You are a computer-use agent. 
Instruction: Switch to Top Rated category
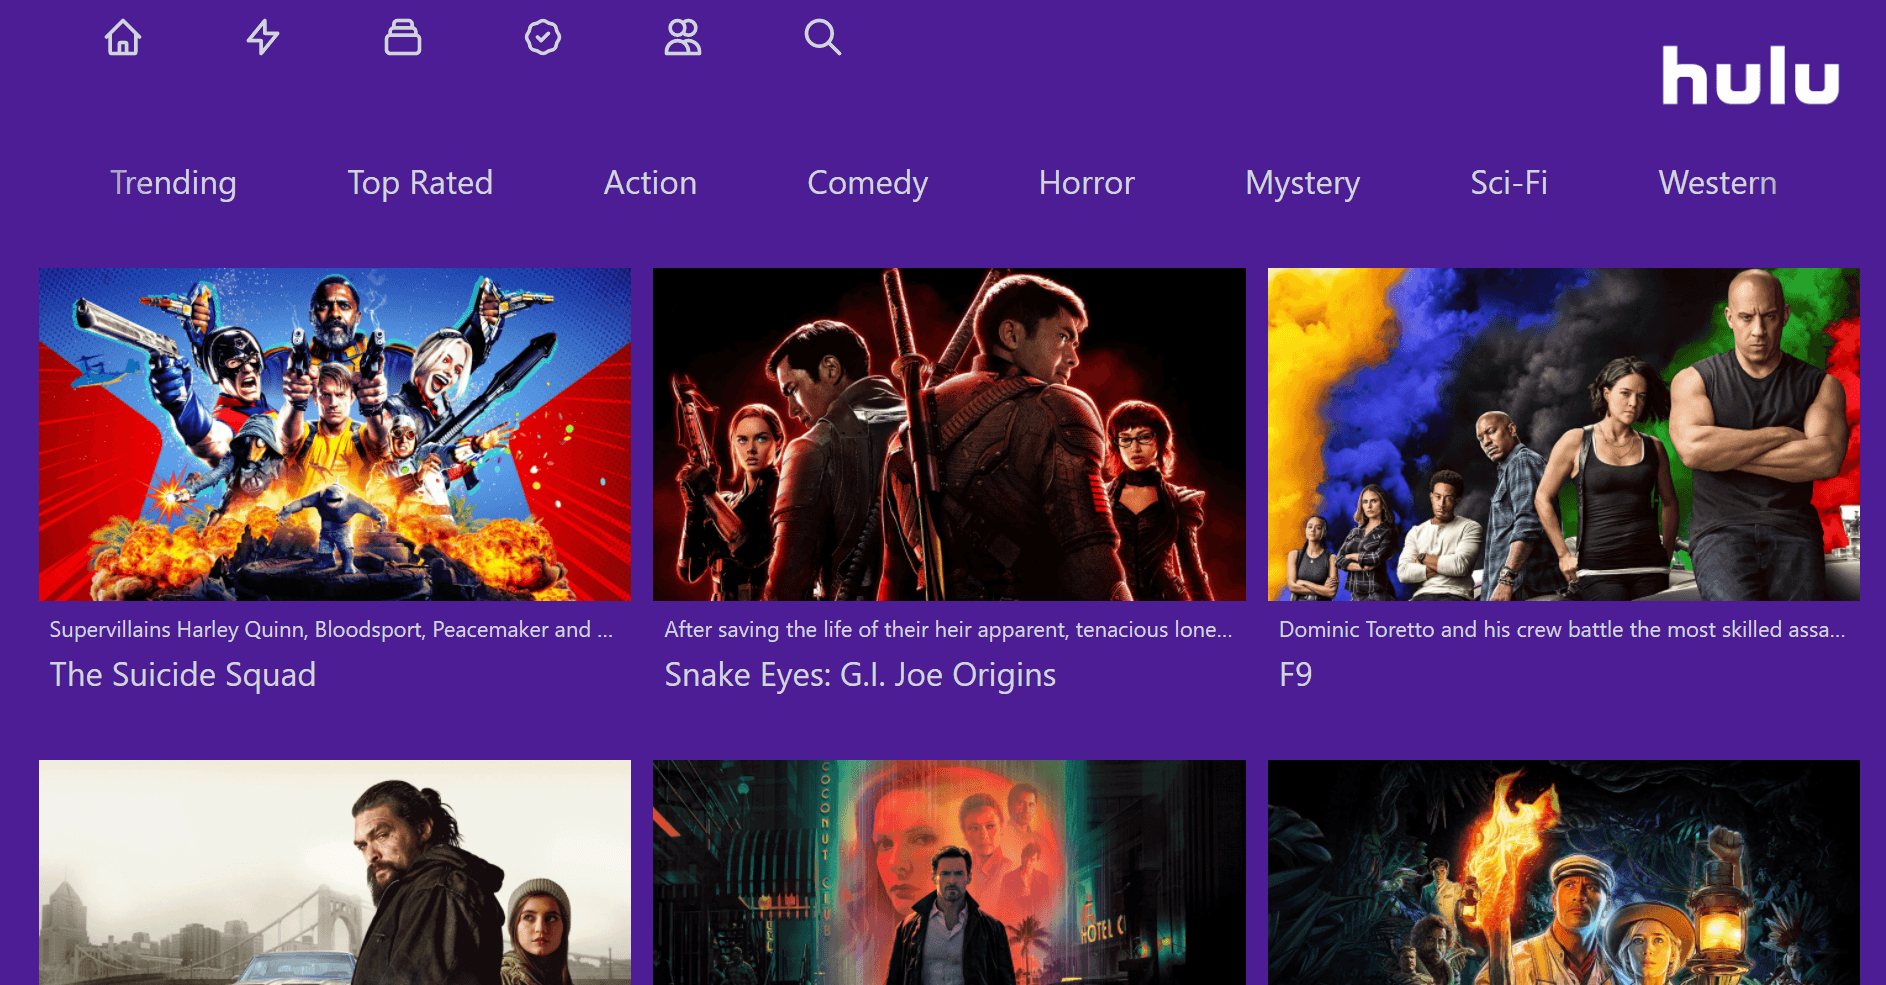click(x=420, y=183)
